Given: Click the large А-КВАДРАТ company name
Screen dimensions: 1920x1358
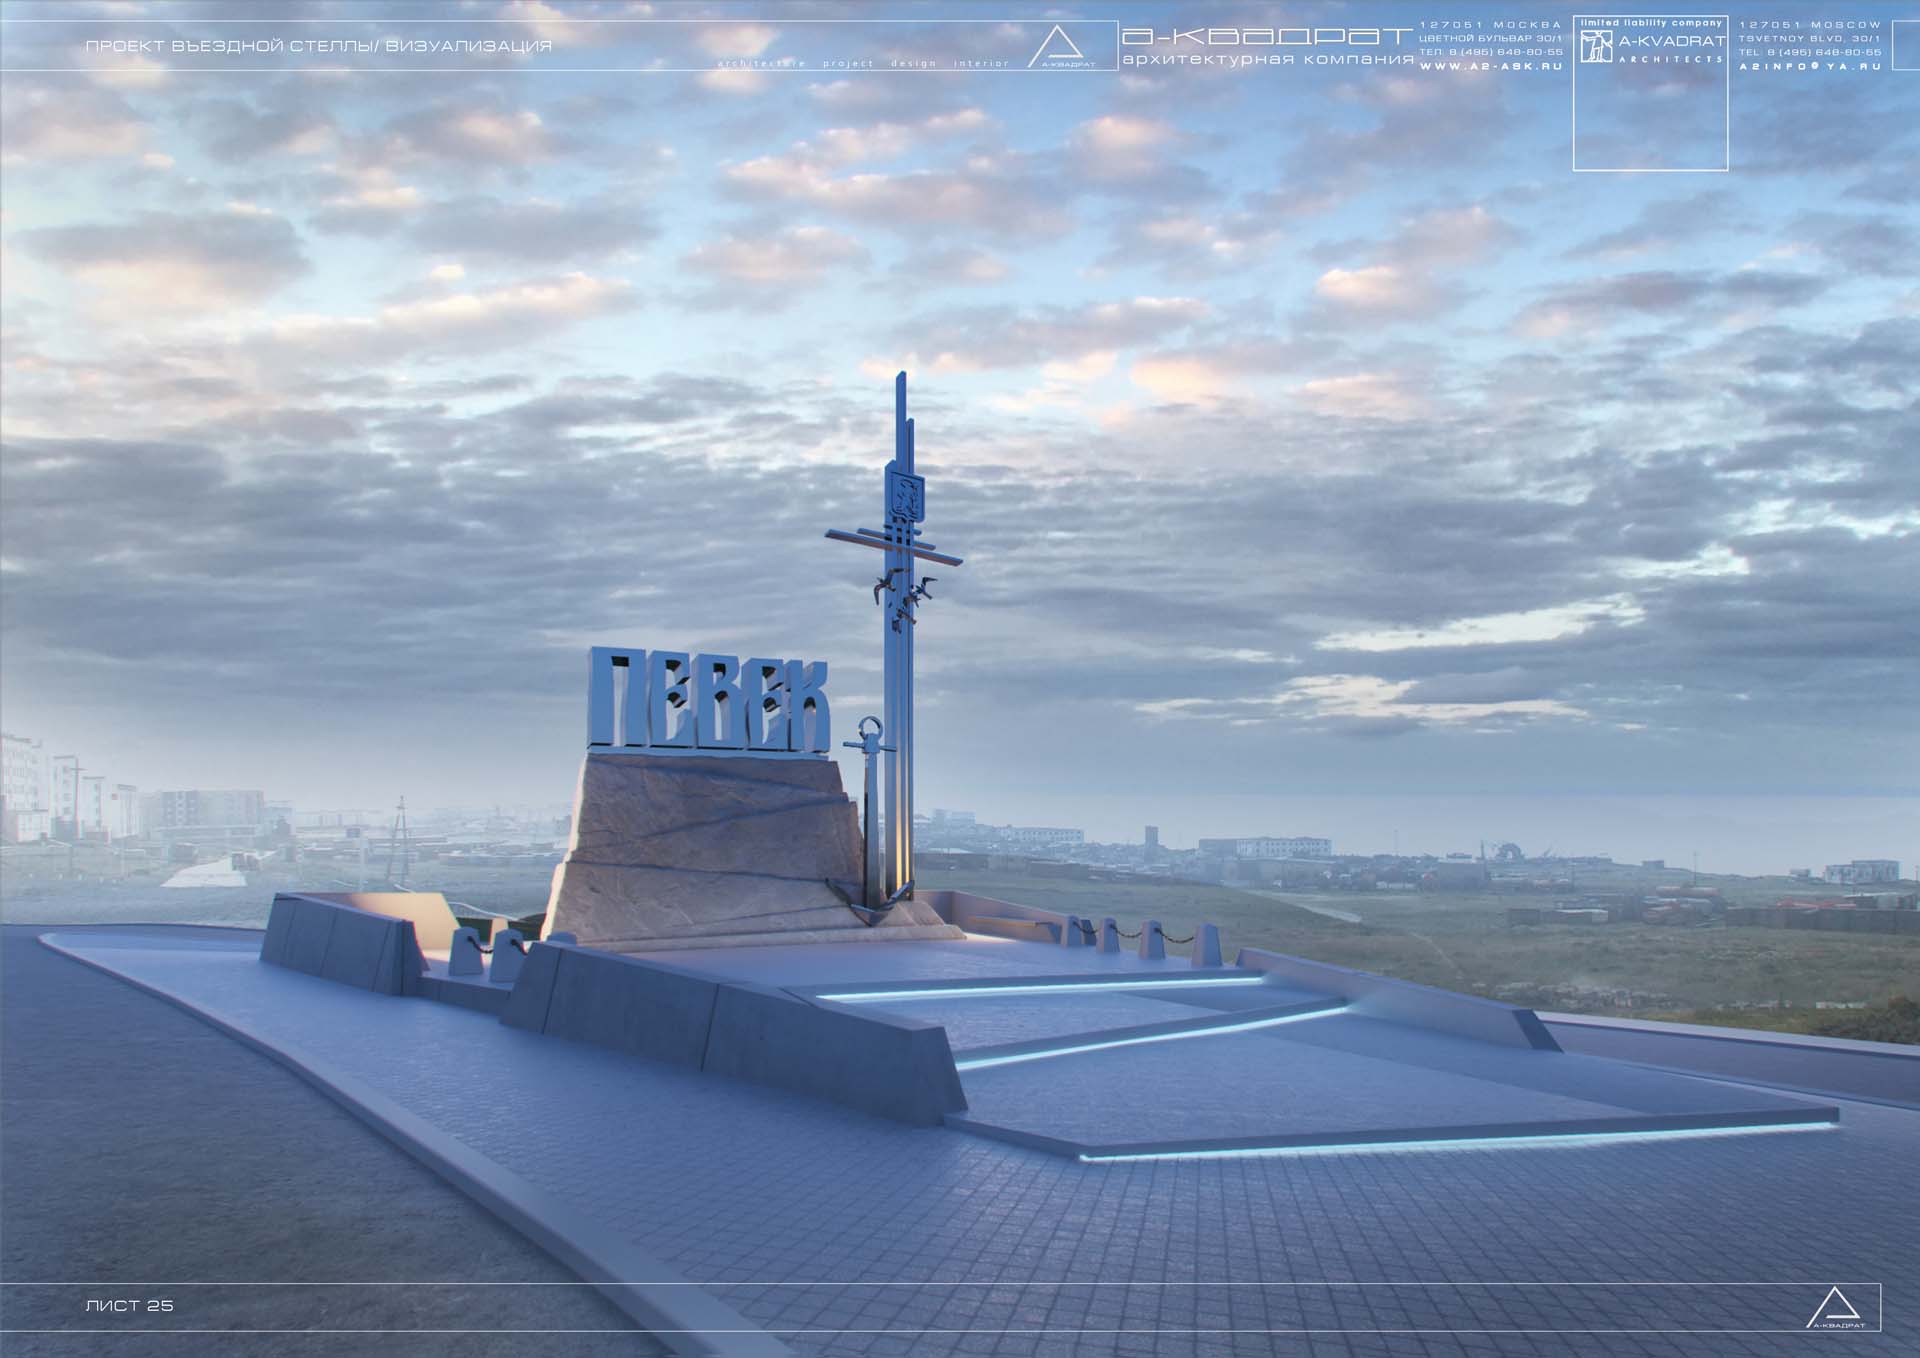Looking at the screenshot, I should (1267, 36).
